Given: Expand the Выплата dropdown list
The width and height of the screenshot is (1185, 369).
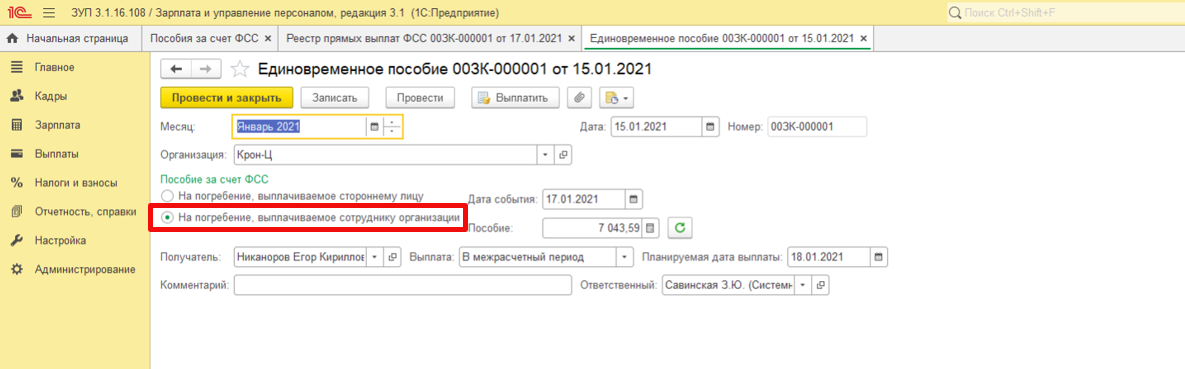Looking at the screenshot, I should click(624, 257).
